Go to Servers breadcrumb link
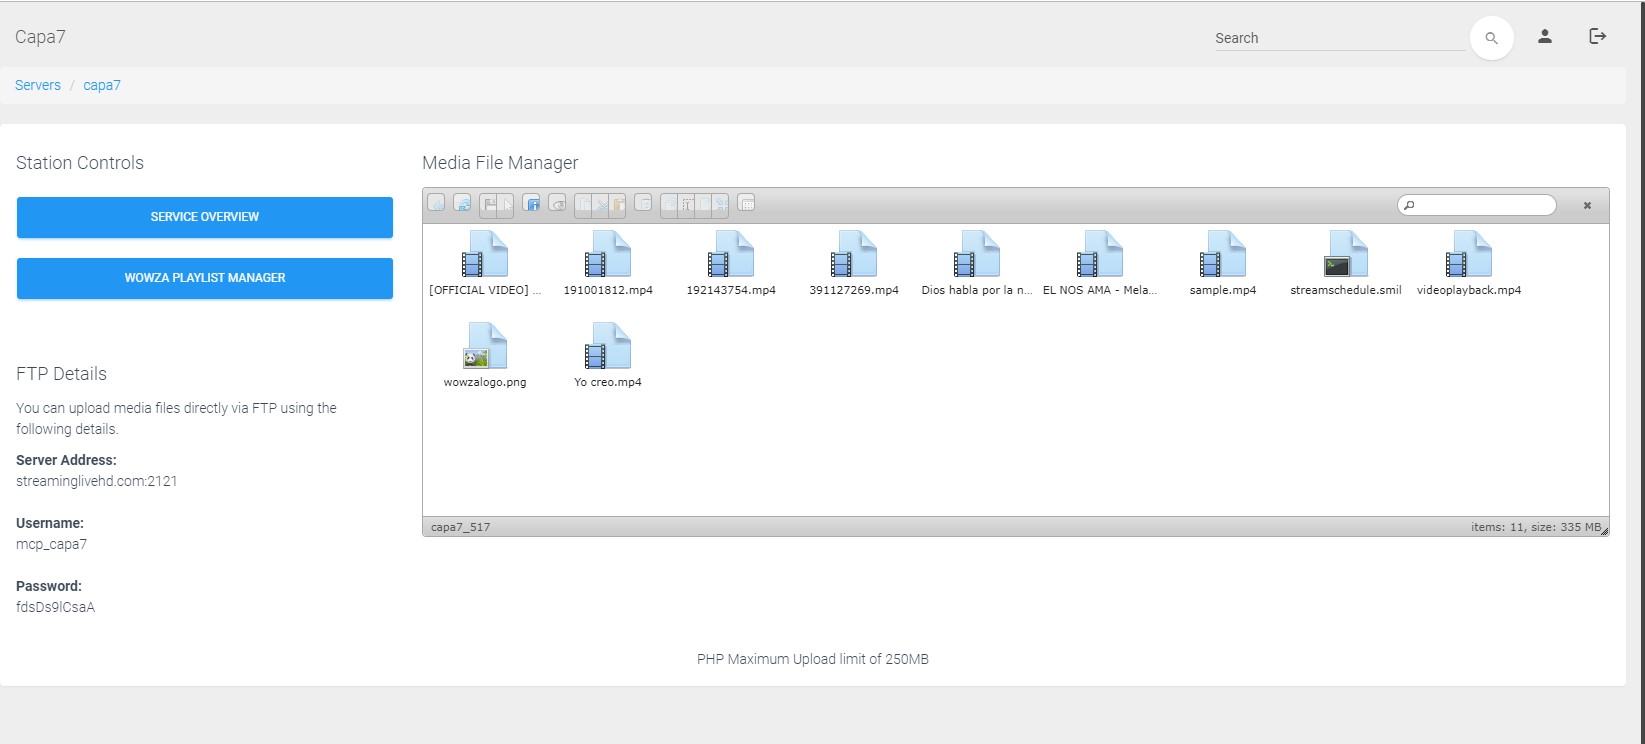 tap(38, 85)
